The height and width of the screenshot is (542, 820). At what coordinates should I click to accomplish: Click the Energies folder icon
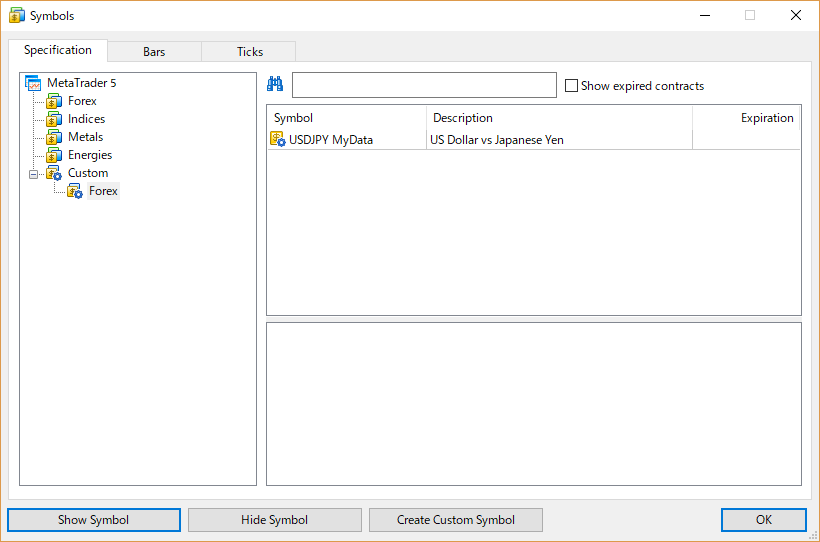tap(54, 155)
